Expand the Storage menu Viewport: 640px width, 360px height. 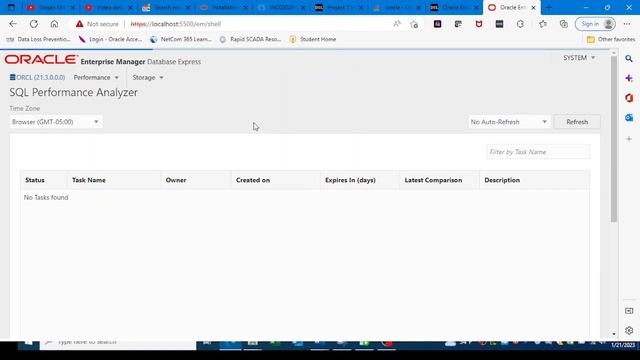coord(148,78)
